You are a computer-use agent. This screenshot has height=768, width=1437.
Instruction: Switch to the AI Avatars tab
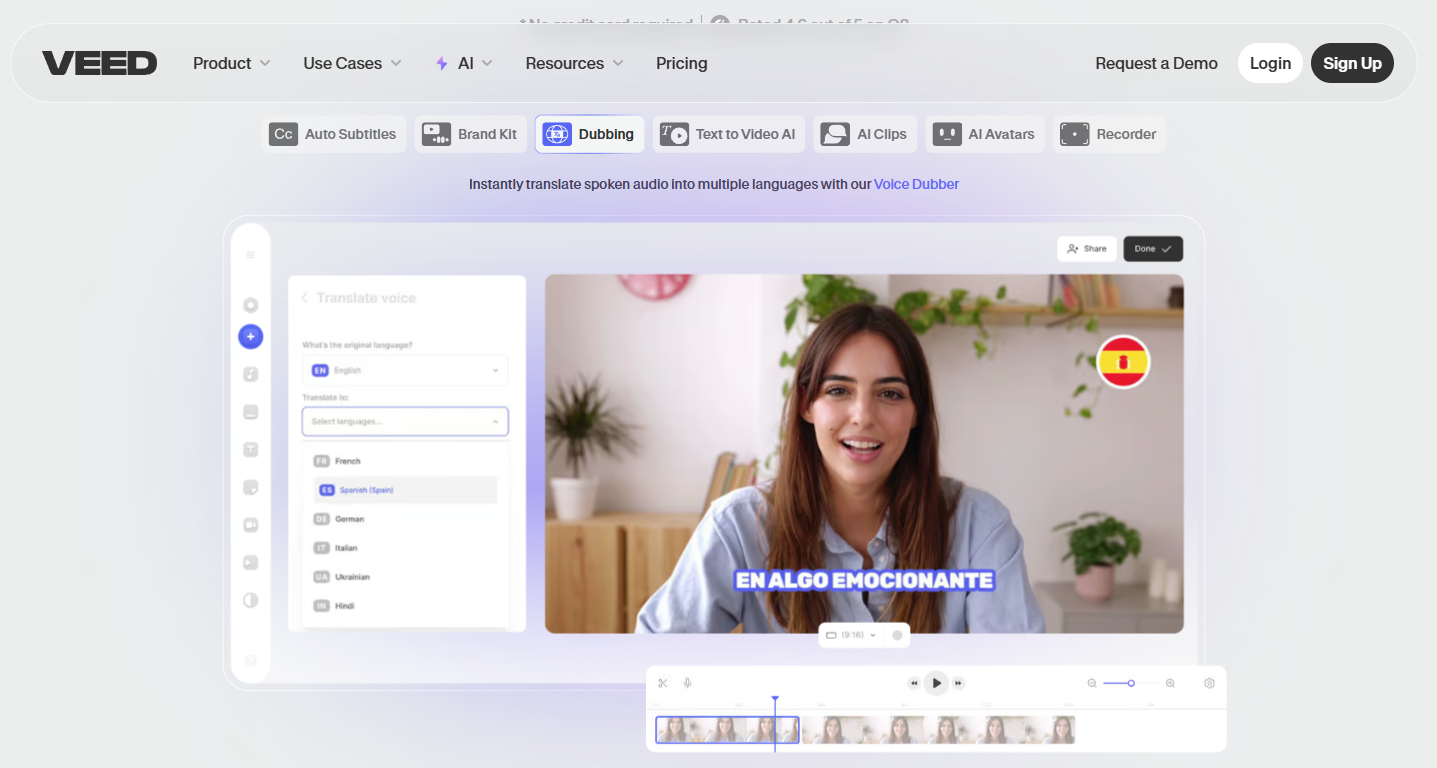(x=984, y=134)
